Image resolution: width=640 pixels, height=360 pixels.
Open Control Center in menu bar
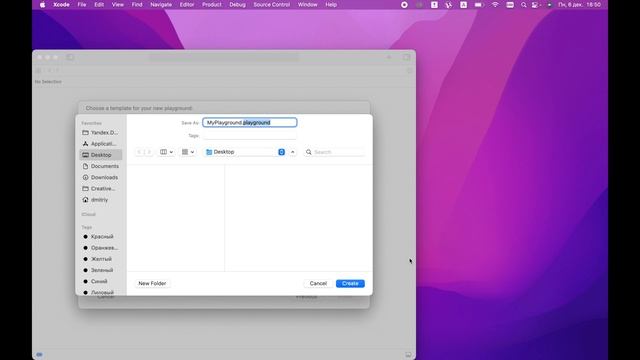536,5
